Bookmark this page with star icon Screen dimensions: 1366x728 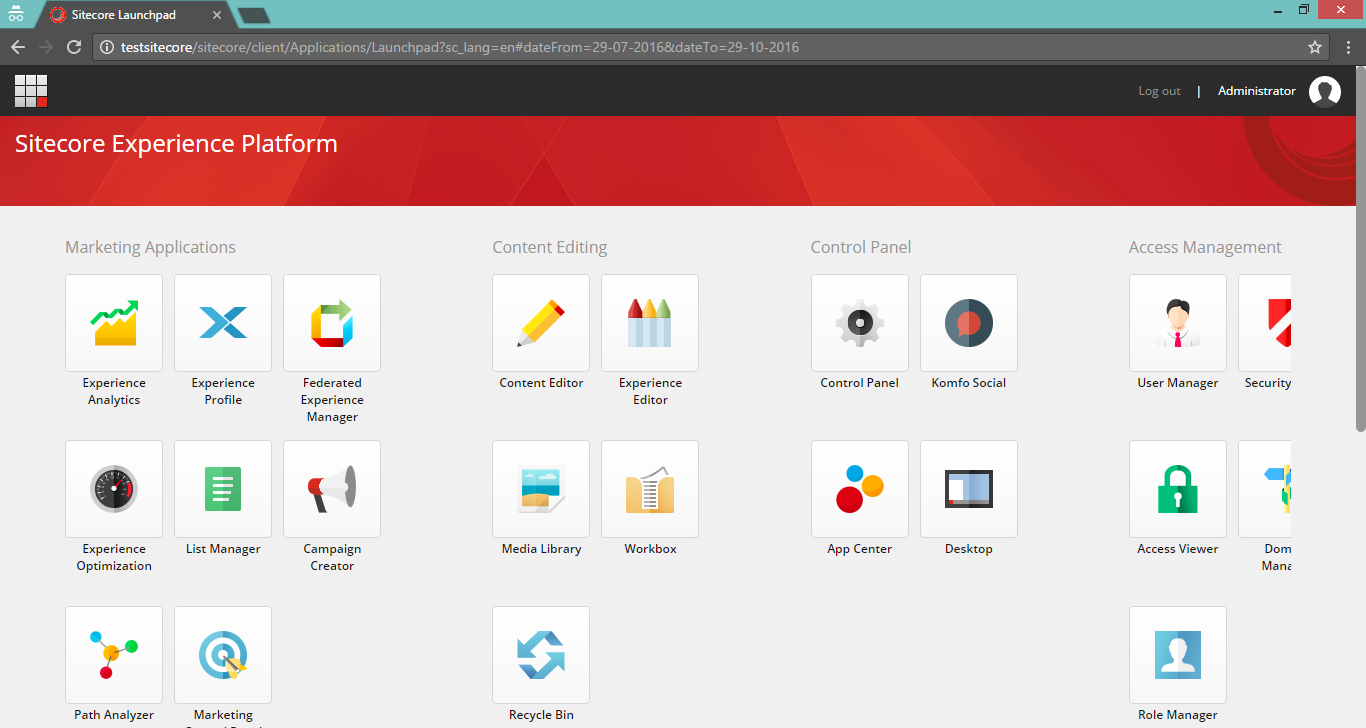(1315, 47)
